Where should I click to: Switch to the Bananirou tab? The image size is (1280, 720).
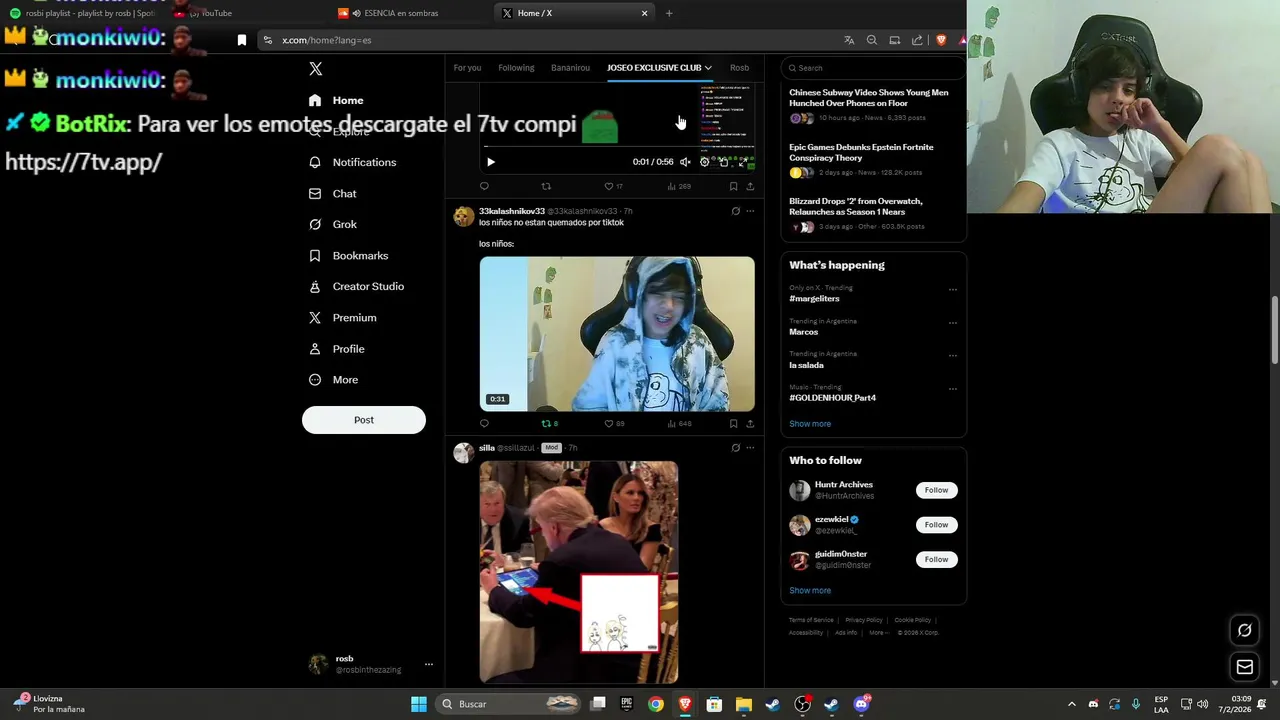coord(570,67)
